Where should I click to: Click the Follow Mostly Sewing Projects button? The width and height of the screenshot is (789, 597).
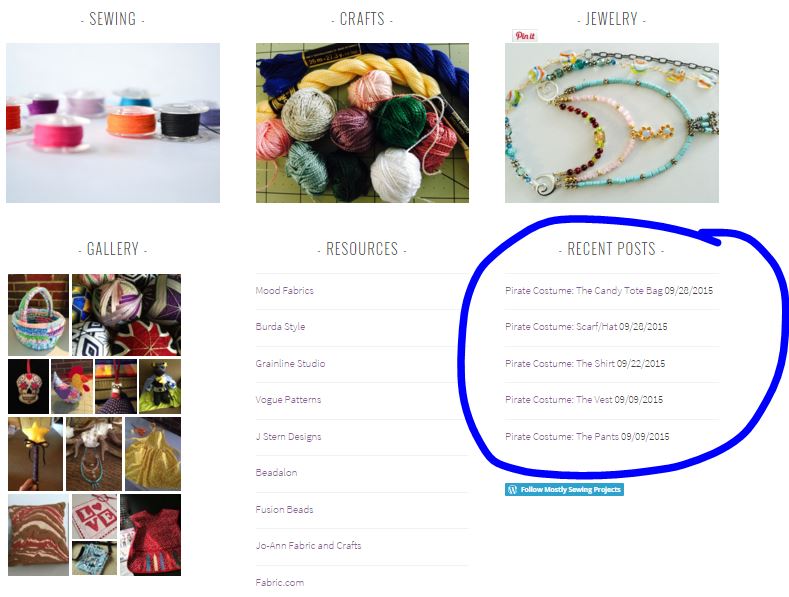564,489
